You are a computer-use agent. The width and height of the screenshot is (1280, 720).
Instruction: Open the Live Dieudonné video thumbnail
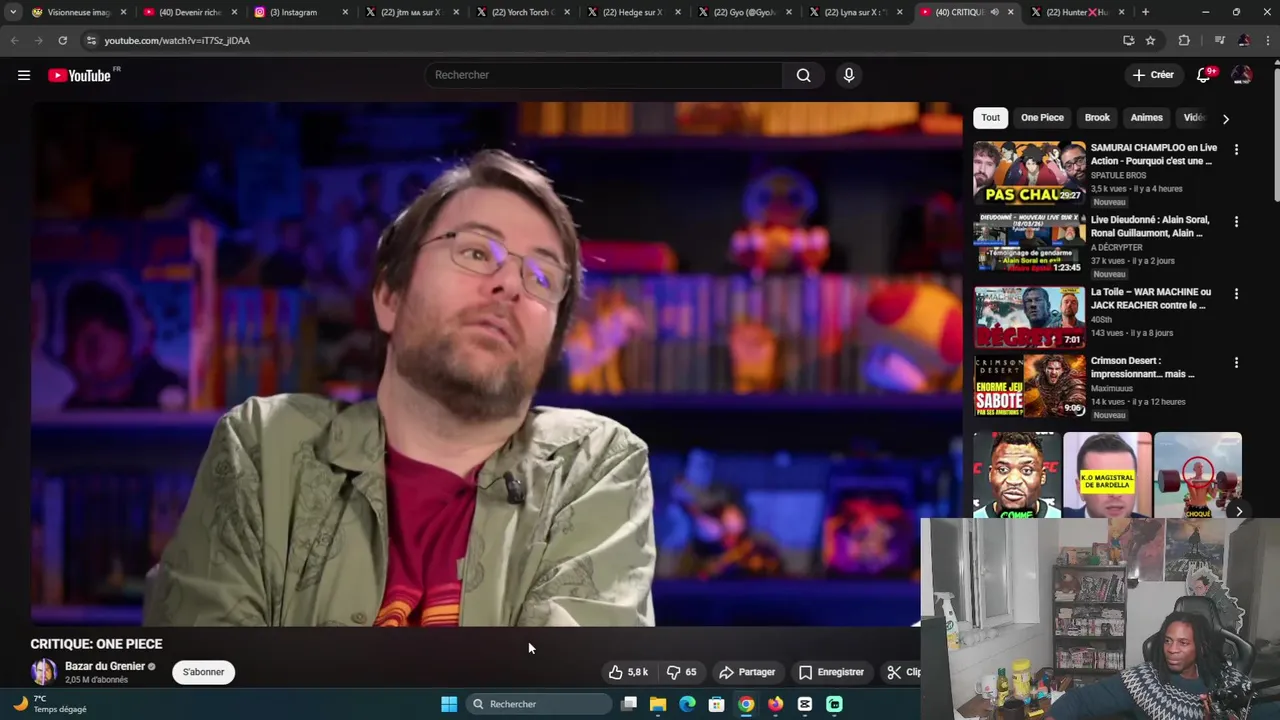(1029, 244)
